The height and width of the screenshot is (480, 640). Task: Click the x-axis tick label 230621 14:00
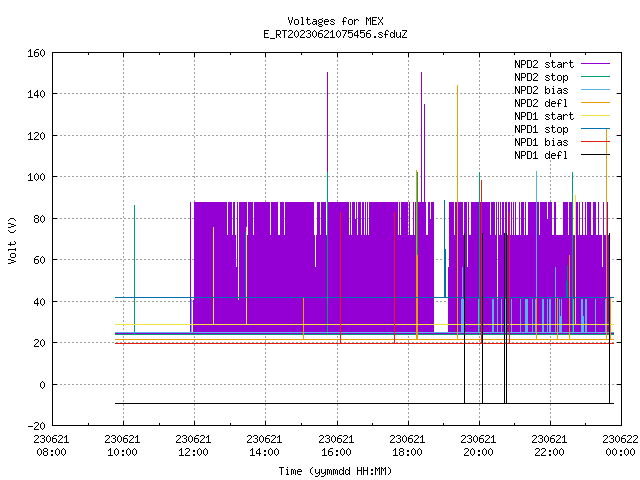pyautogui.click(x=264, y=446)
